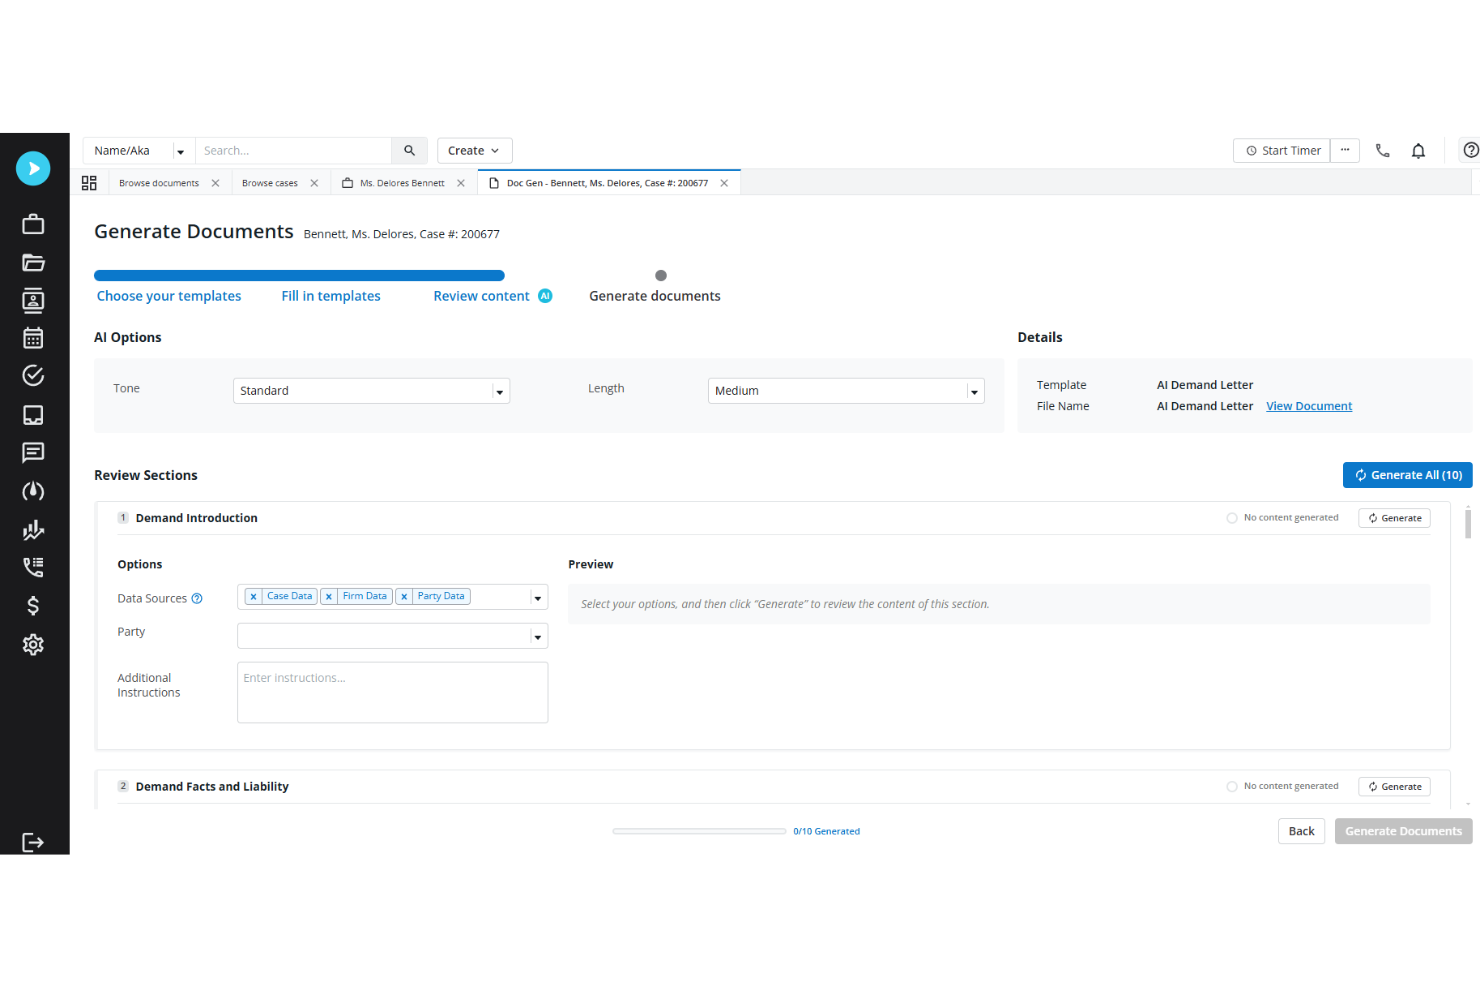Viewport: 1480px width, 987px height.
Task: Generate the Demand Facts and Liability section
Action: [x=1394, y=787]
